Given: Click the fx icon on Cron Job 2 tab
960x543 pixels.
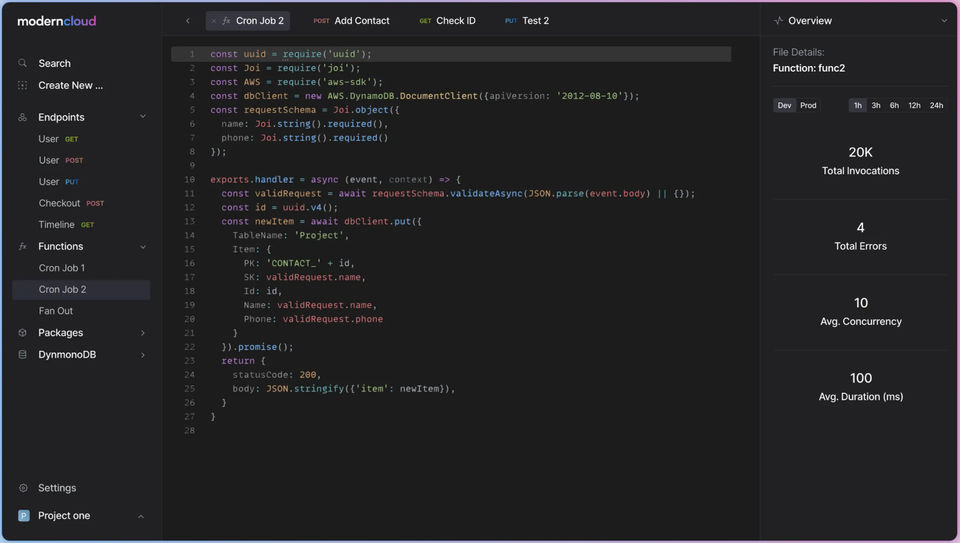Looking at the screenshot, I should click(x=227, y=21).
